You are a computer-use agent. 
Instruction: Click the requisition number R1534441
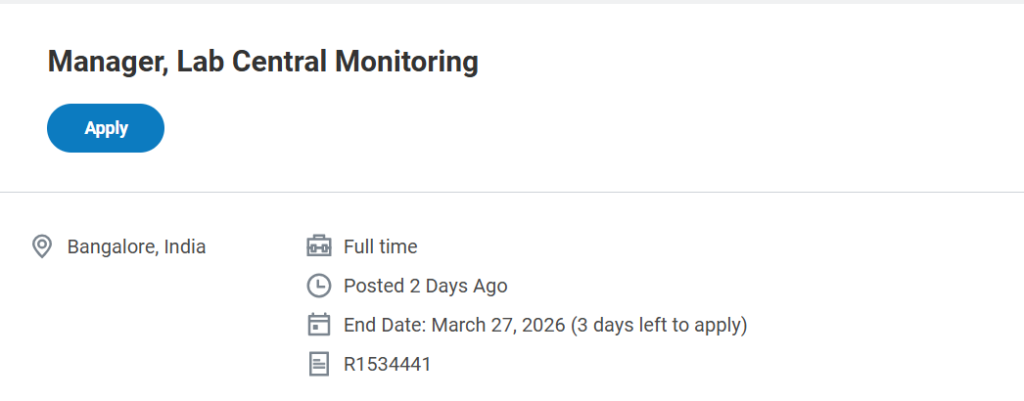(x=387, y=364)
